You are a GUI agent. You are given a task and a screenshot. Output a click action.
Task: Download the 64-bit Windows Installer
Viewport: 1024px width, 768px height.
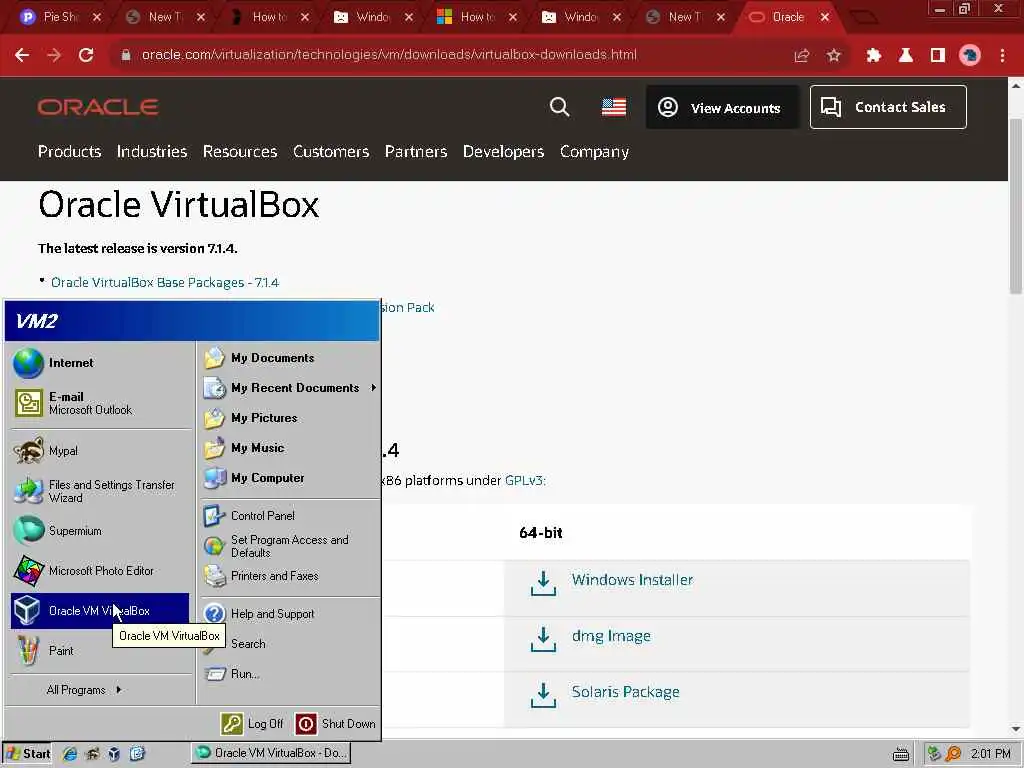click(x=632, y=580)
